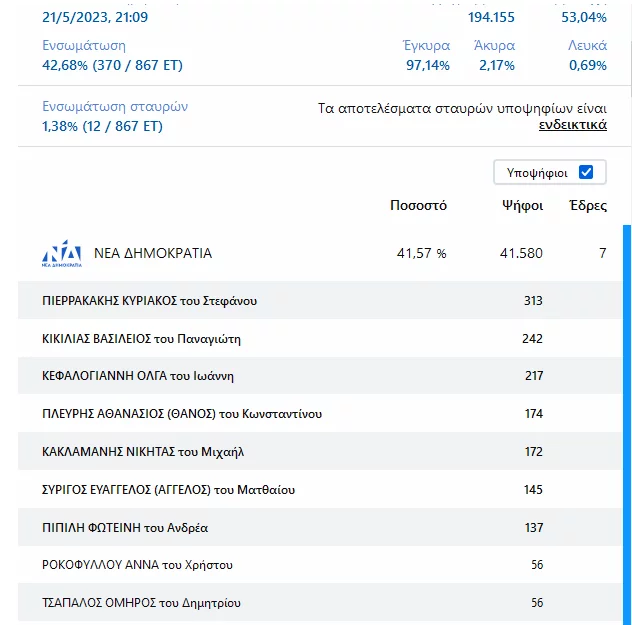
Task: Click the Έδρες column header
Action: (587, 206)
